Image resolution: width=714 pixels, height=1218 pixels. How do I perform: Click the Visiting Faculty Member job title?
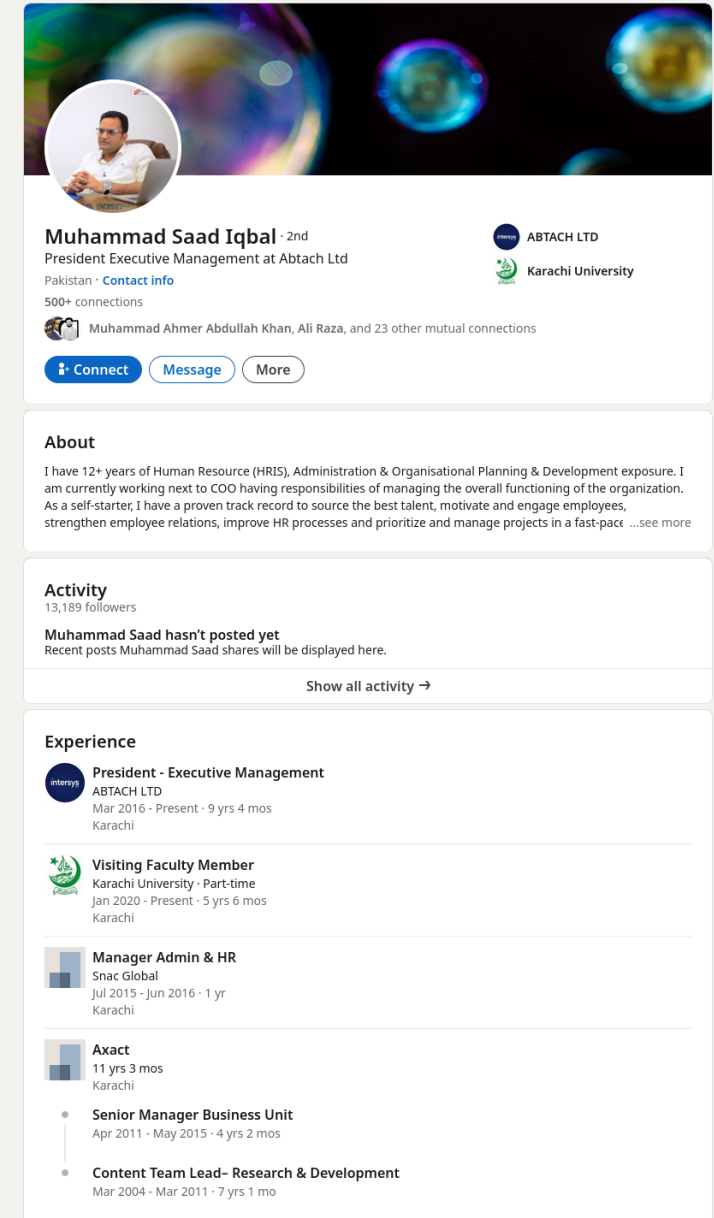tap(173, 865)
